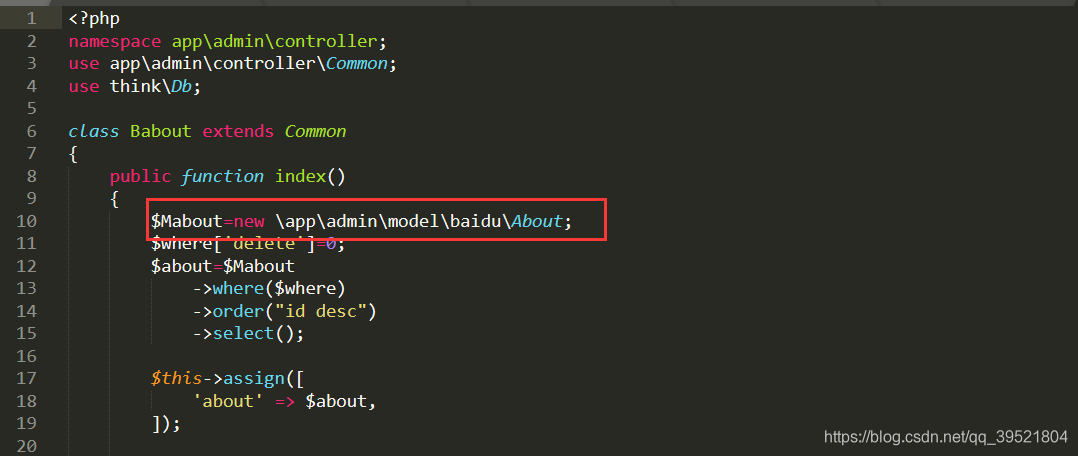Click the new keyword on line 10
Viewport: 1078px width, 456px height.
(x=249, y=222)
